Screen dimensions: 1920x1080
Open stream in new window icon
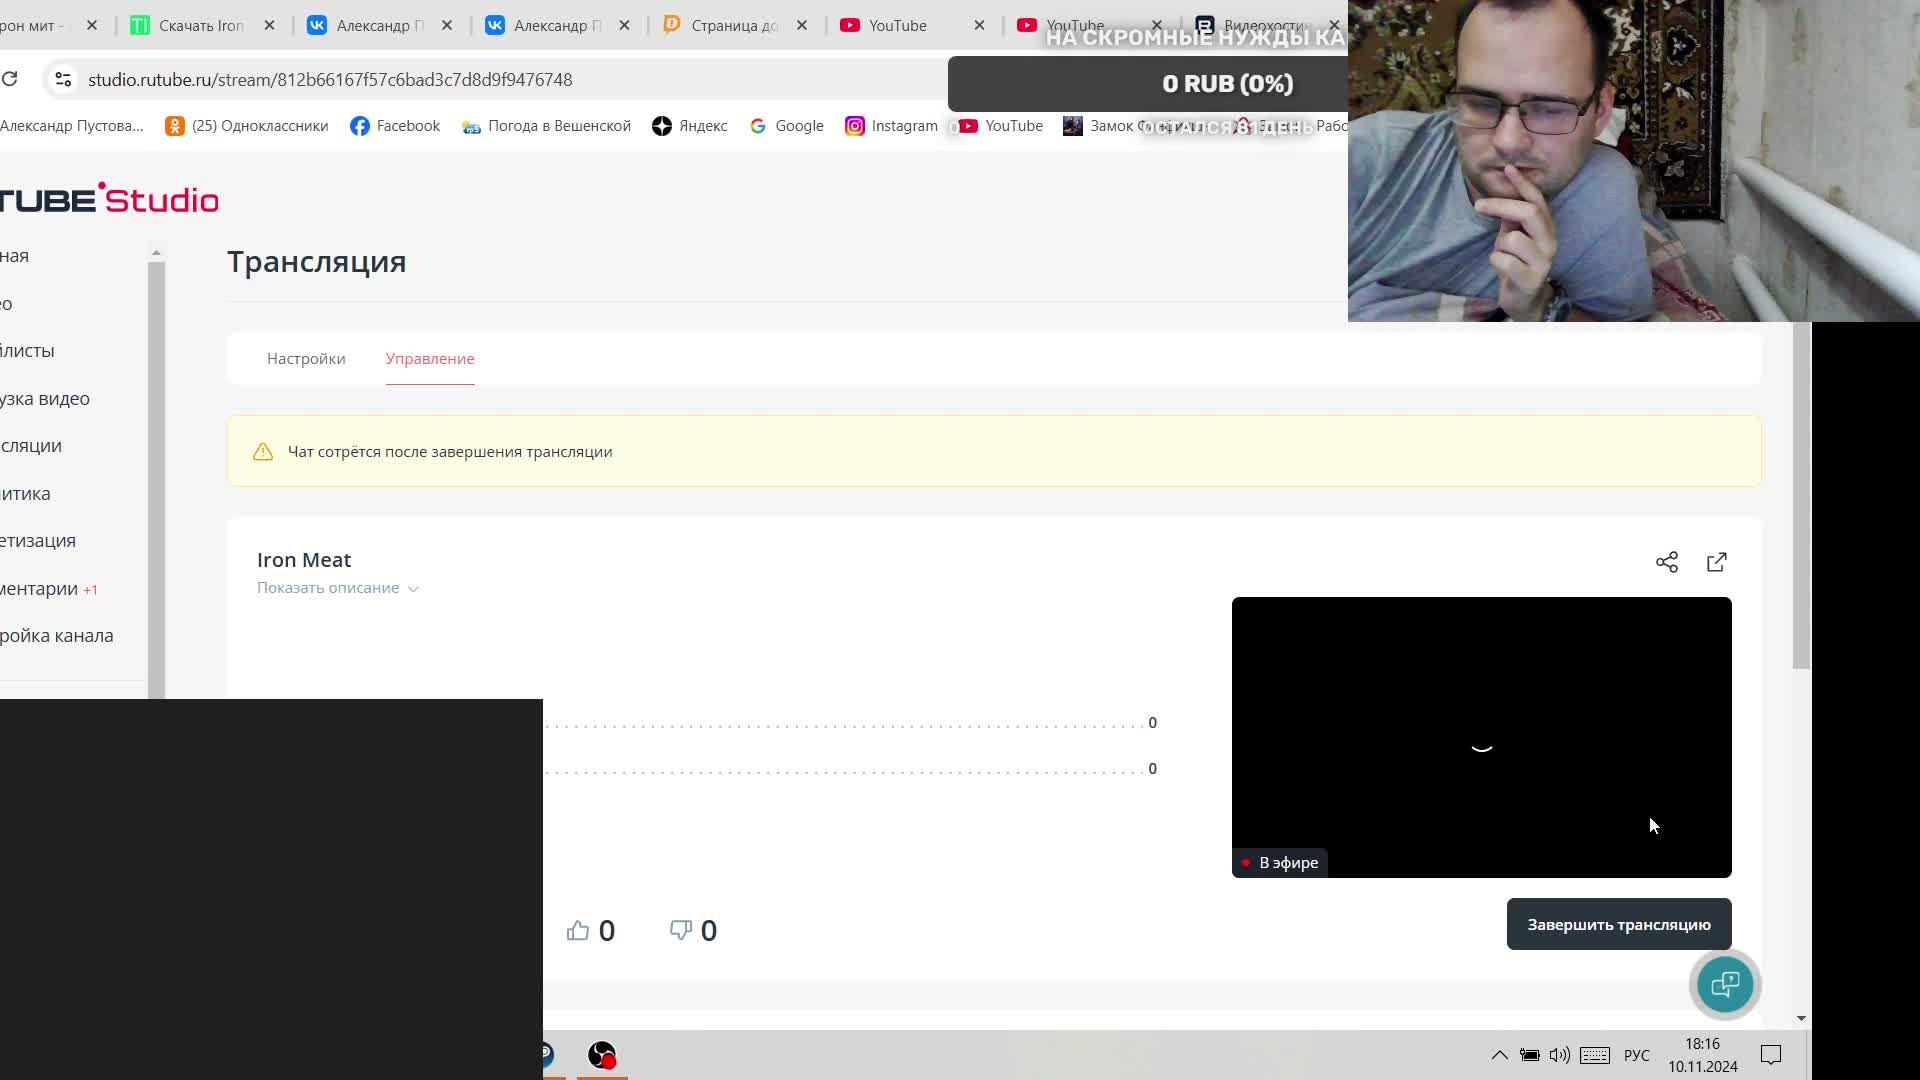click(x=1716, y=562)
